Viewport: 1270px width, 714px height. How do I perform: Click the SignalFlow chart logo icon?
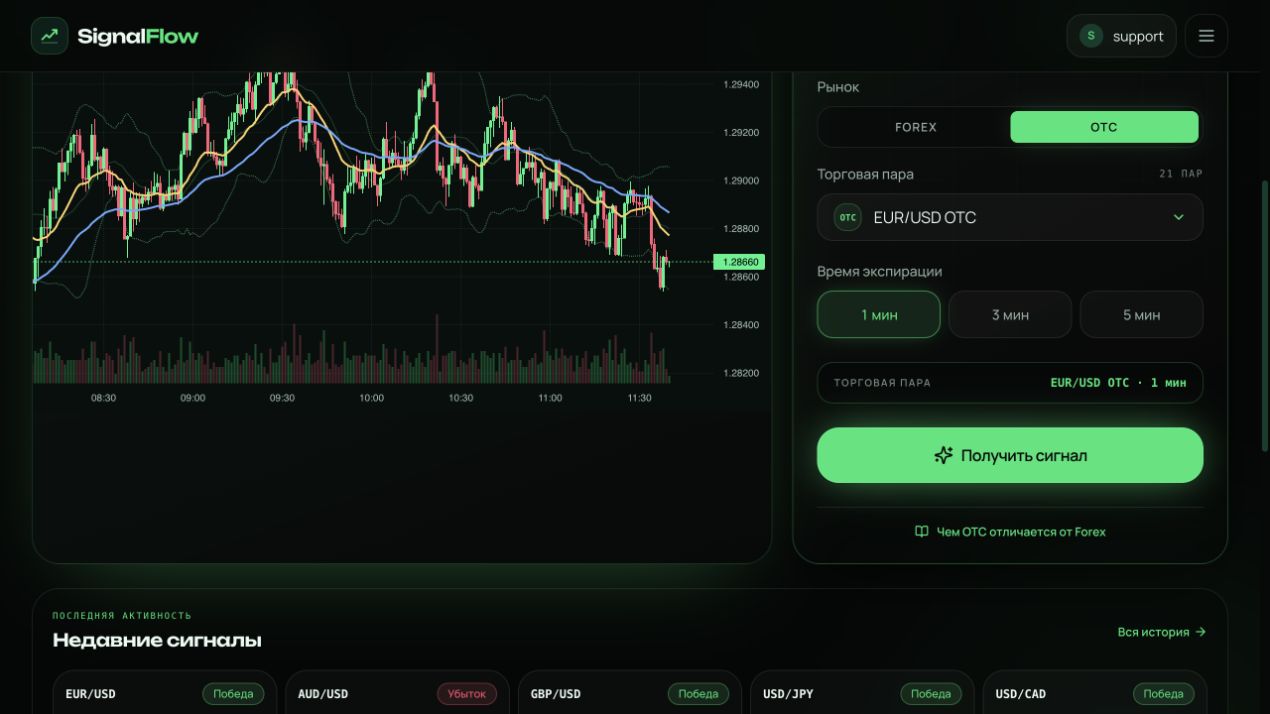pyautogui.click(x=49, y=36)
